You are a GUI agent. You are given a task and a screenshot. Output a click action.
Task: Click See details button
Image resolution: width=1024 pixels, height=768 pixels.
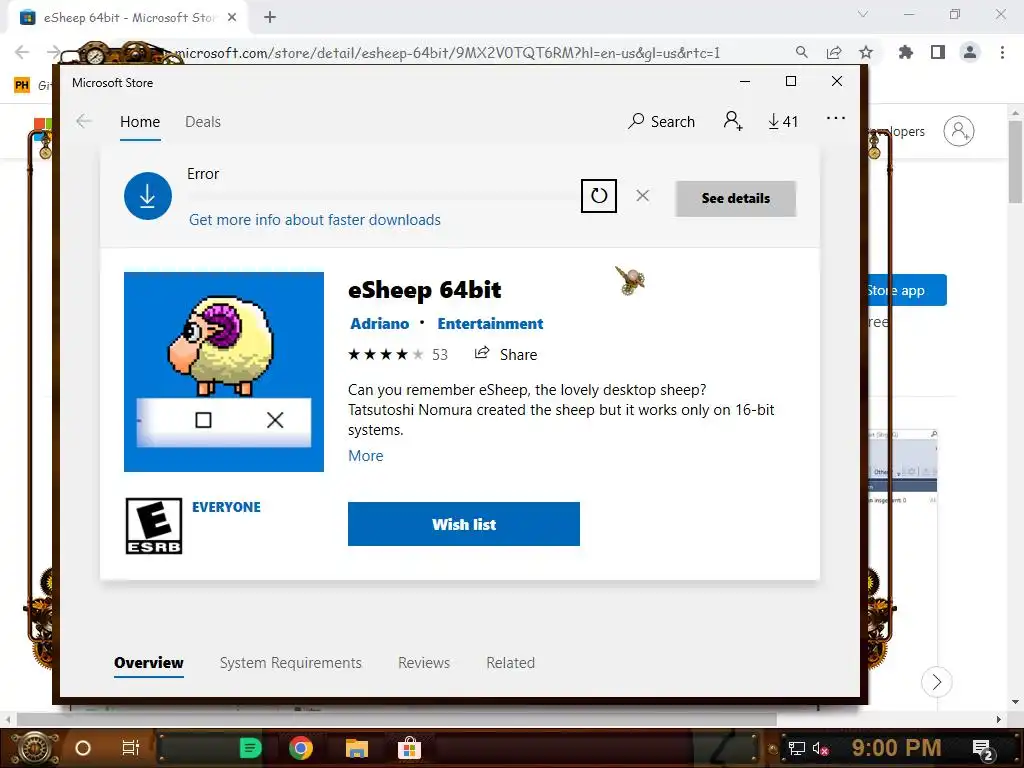tap(735, 199)
